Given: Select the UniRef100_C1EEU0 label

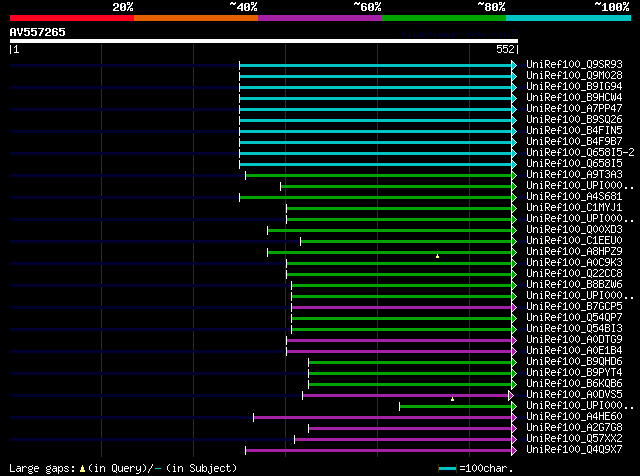Looking at the screenshot, I should [x=574, y=241].
